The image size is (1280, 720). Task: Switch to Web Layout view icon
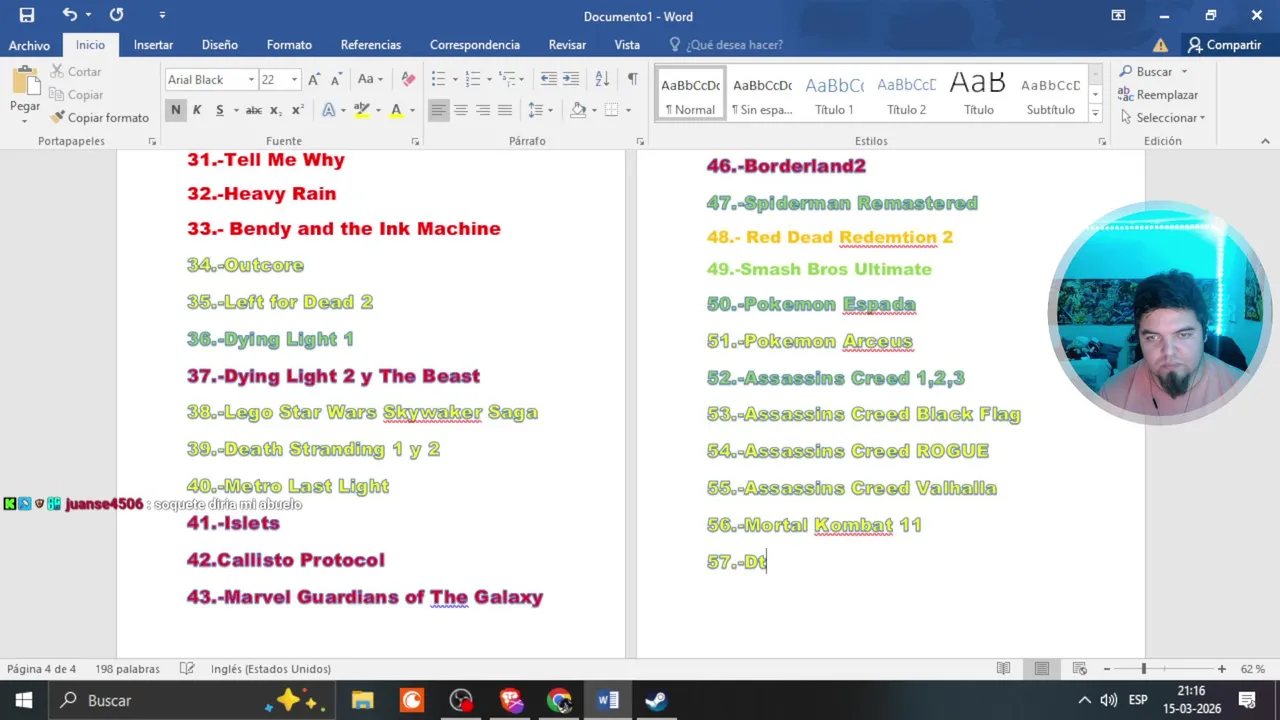[1080, 669]
